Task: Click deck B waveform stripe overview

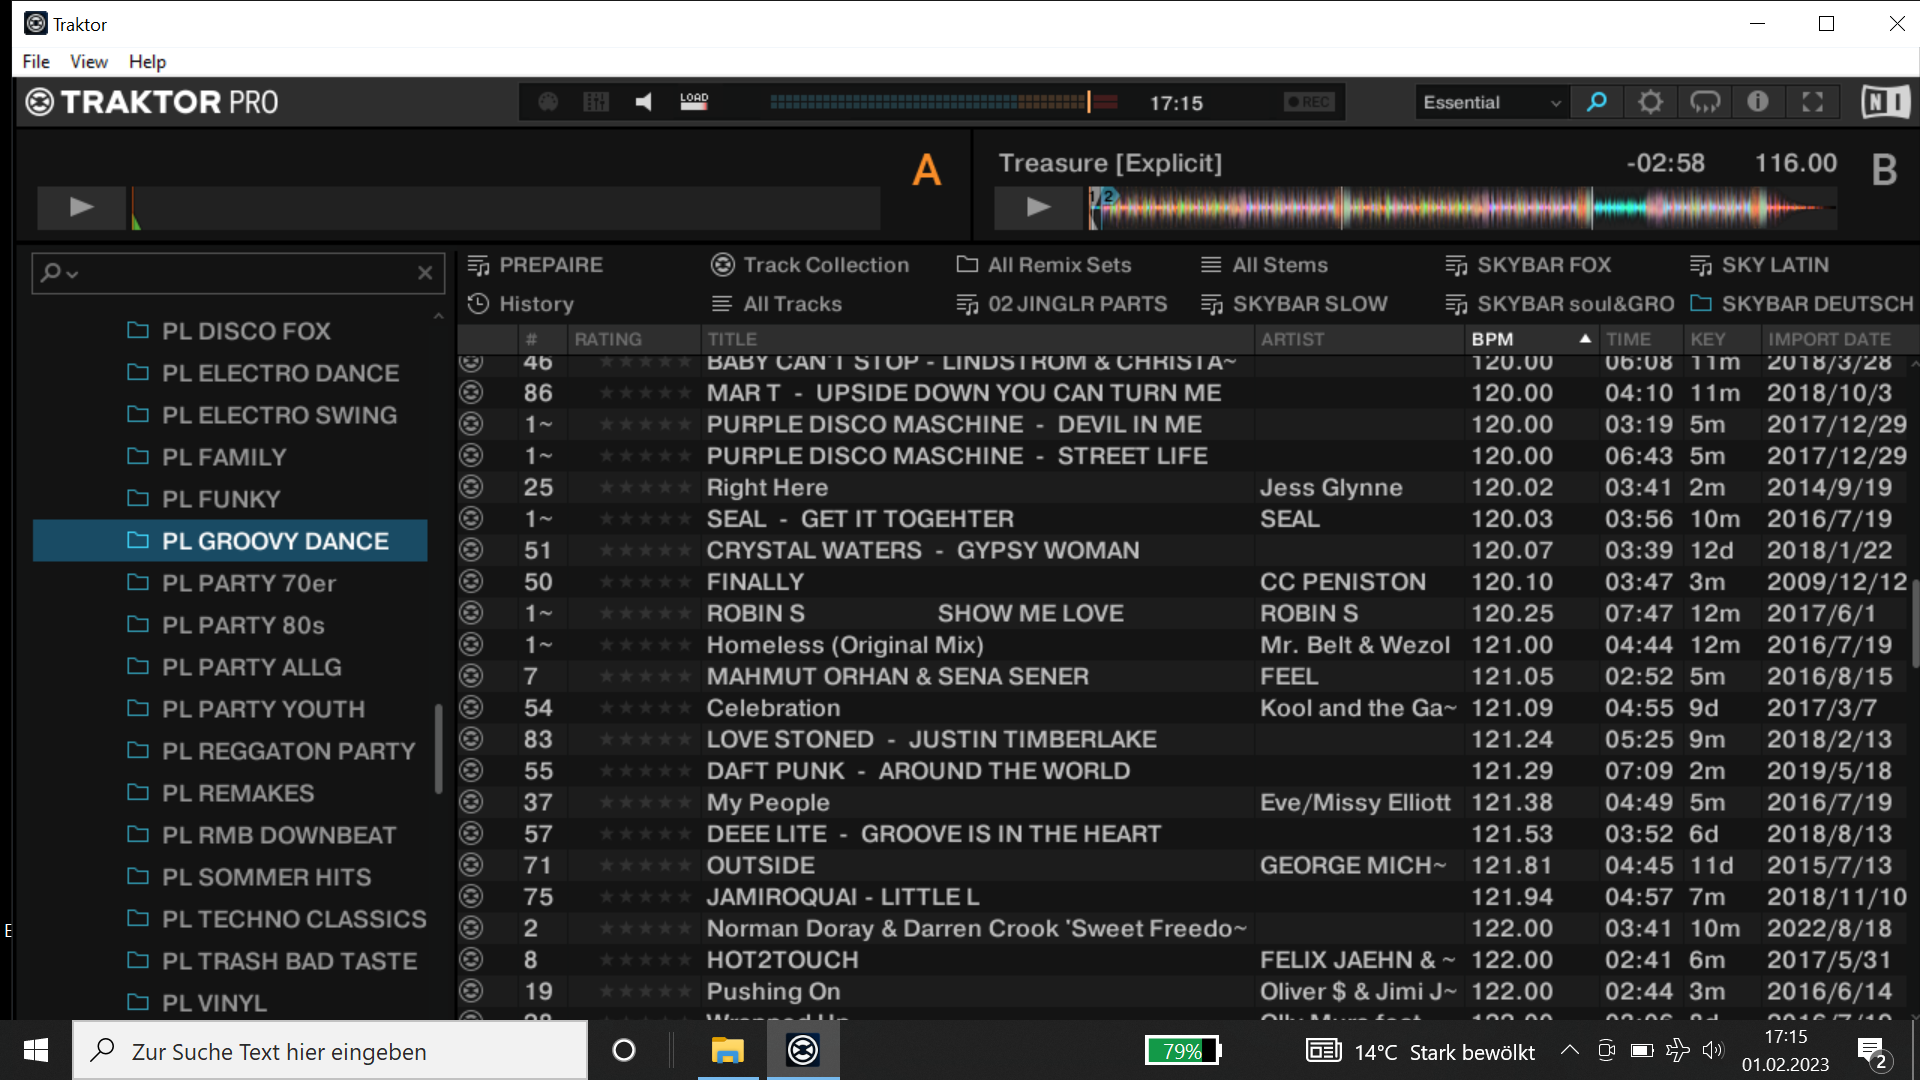Action: click(x=1460, y=208)
